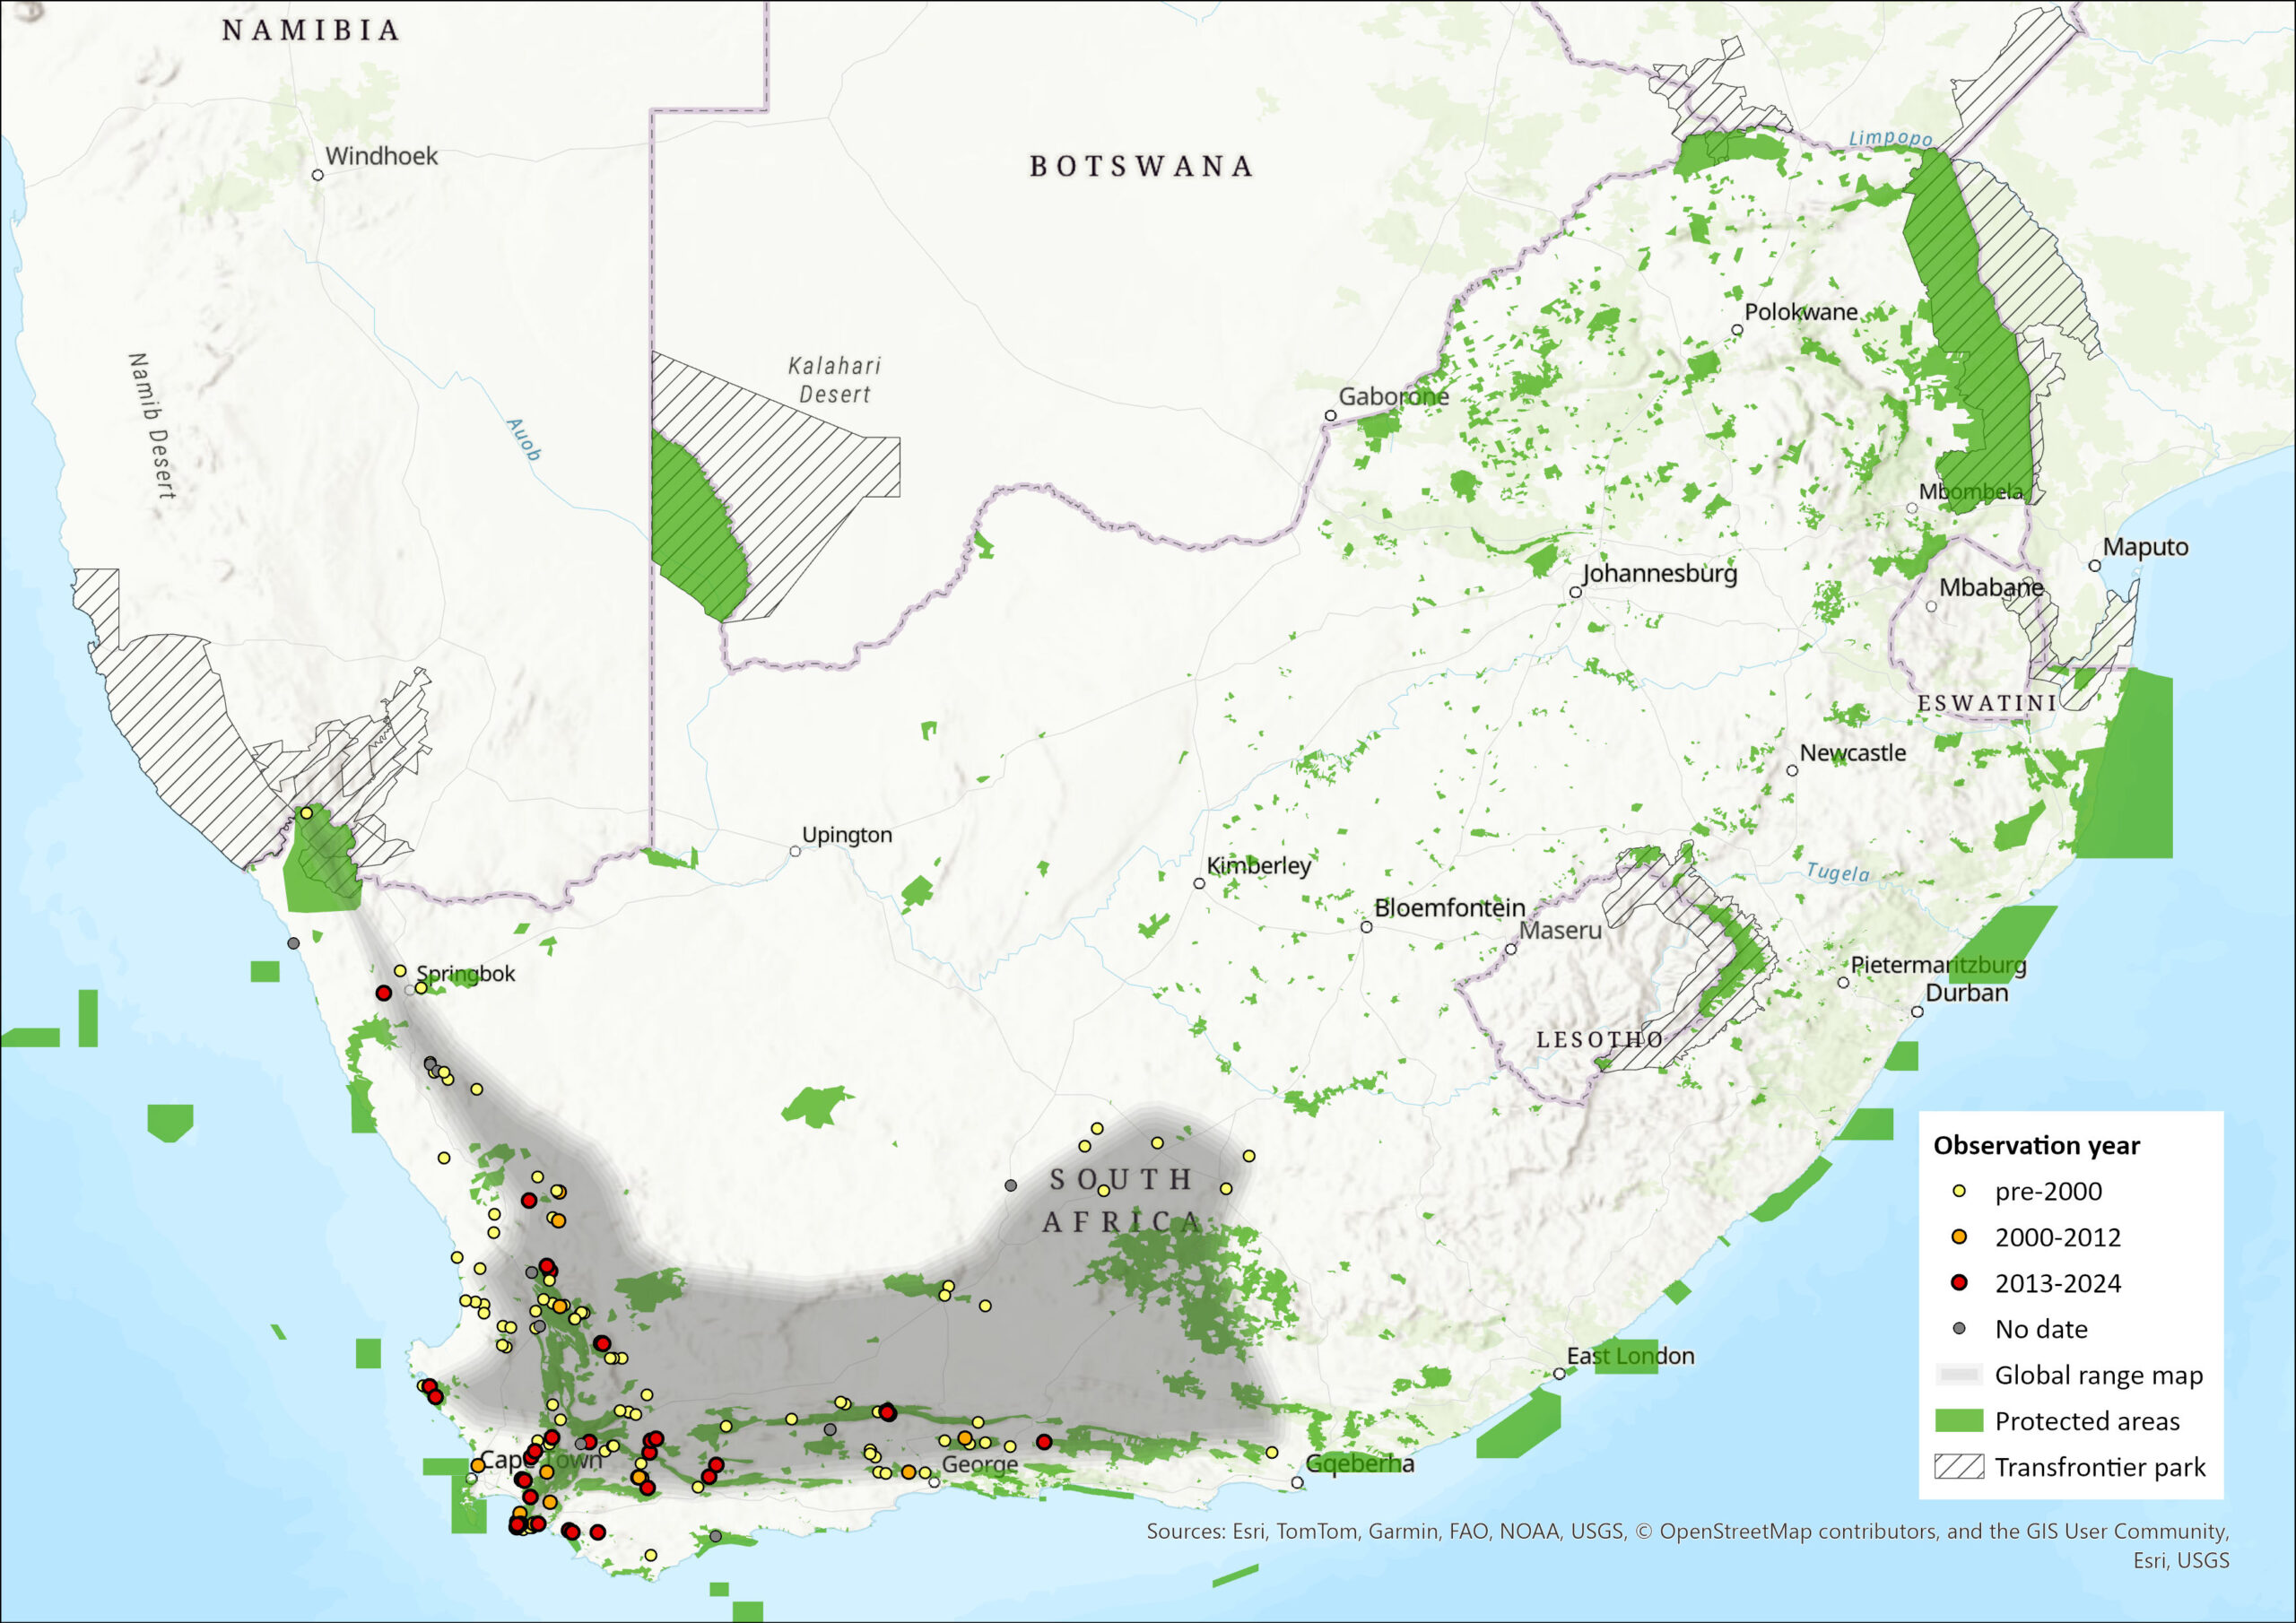
Task: Click the Transfrontier park hatched legend symbol
Action: pyautogui.click(x=1959, y=1467)
